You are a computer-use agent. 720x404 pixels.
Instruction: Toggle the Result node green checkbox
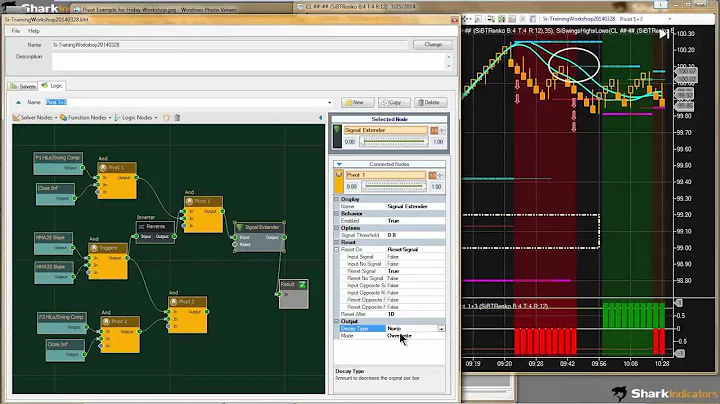[x=302, y=285]
